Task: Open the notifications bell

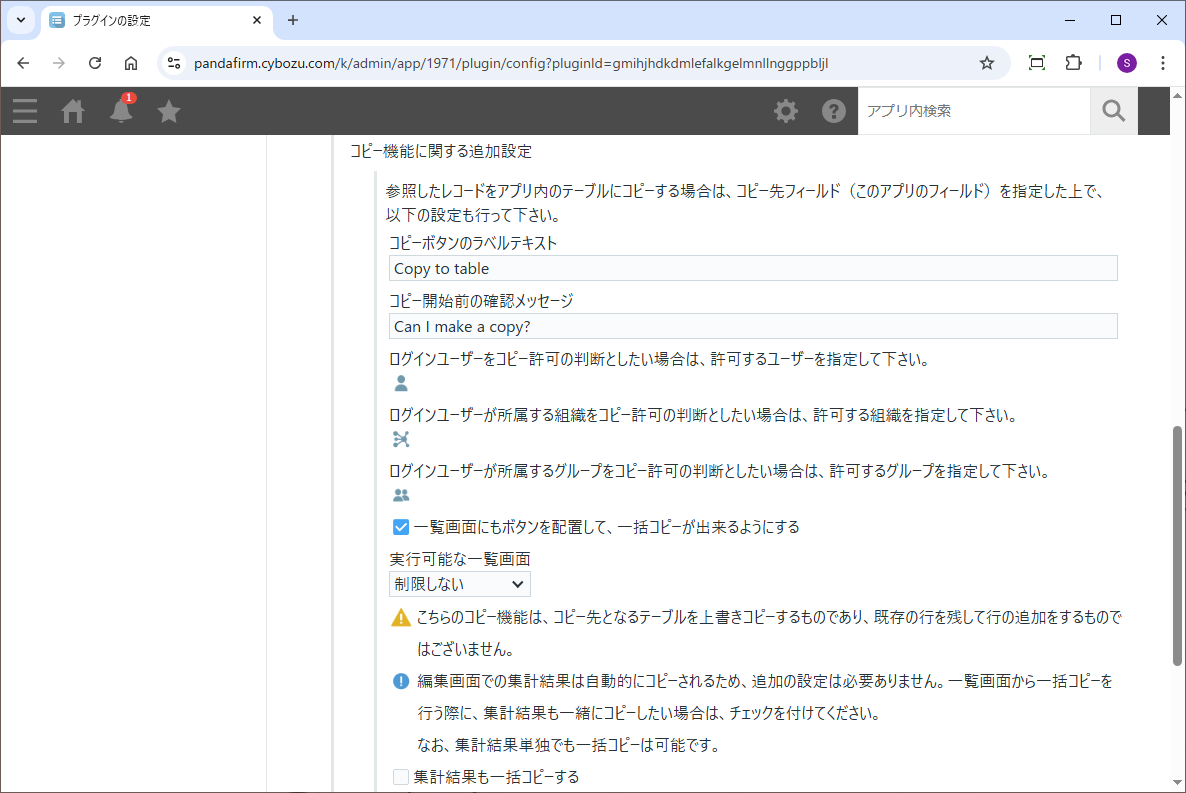Action: [x=121, y=111]
